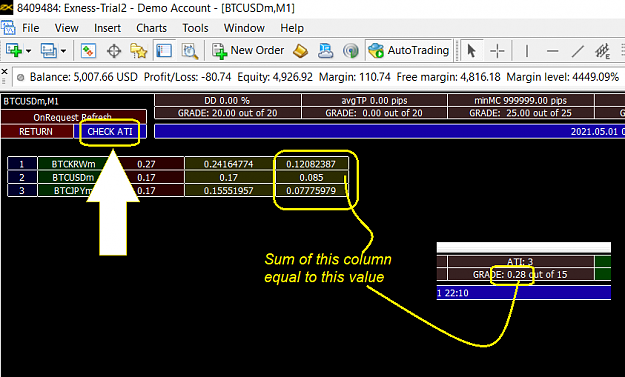Click the GRADE: 0.00 out of 20 cell
The image size is (625, 377).
(x=374, y=113)
